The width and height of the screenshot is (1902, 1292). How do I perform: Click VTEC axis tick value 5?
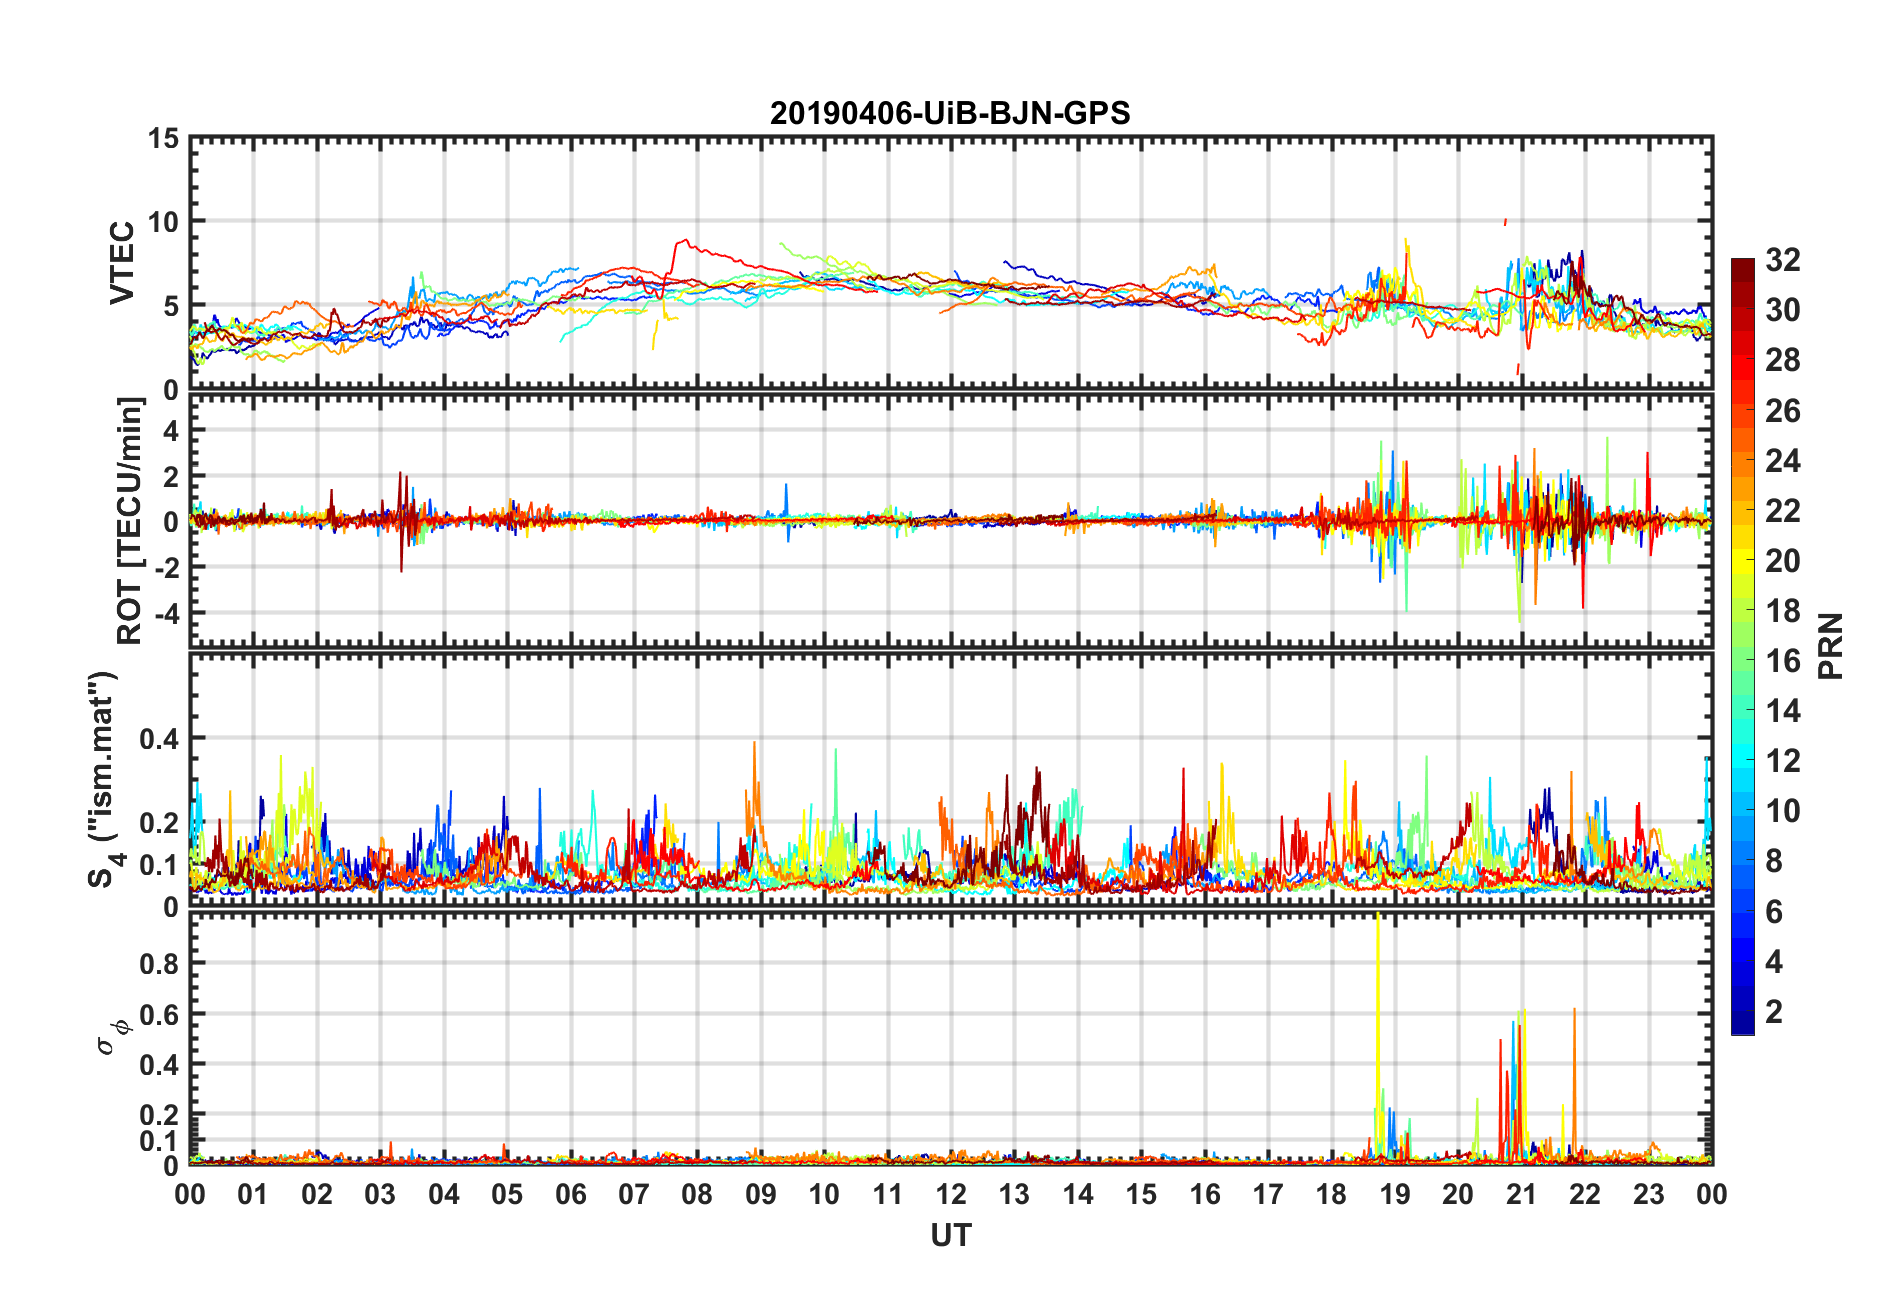[x=172, y=306]
